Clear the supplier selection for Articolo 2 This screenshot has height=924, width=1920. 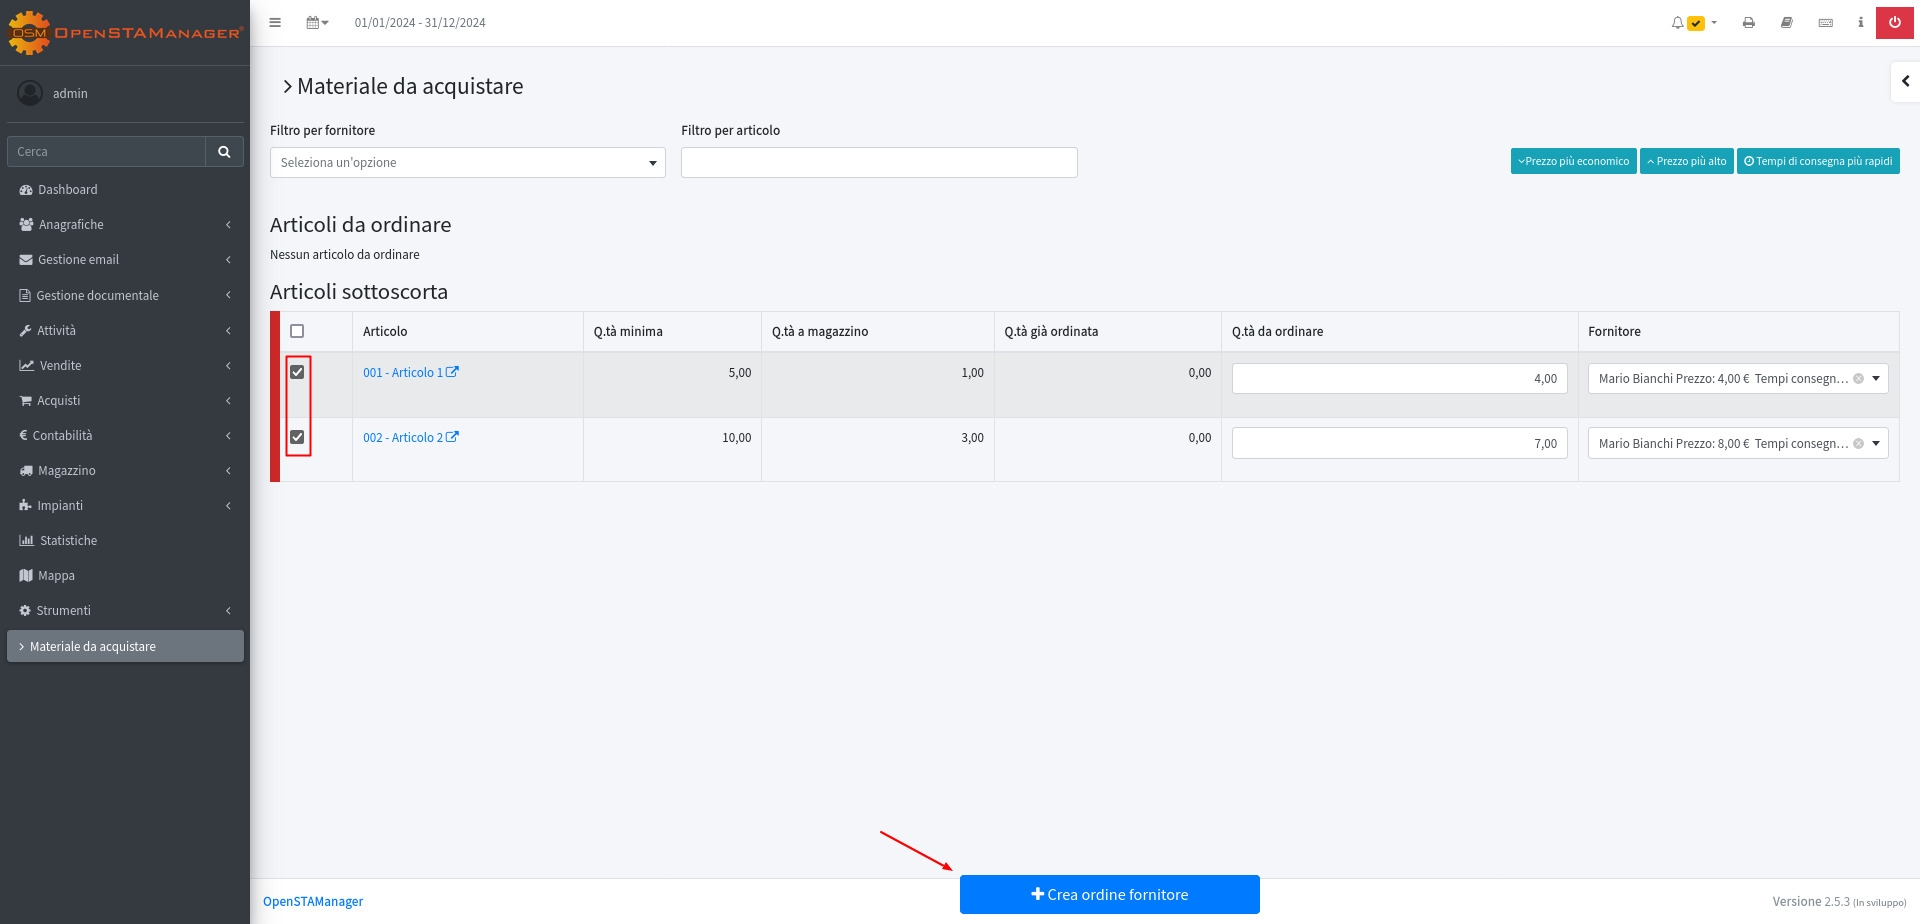click(x=1858, y=444)
